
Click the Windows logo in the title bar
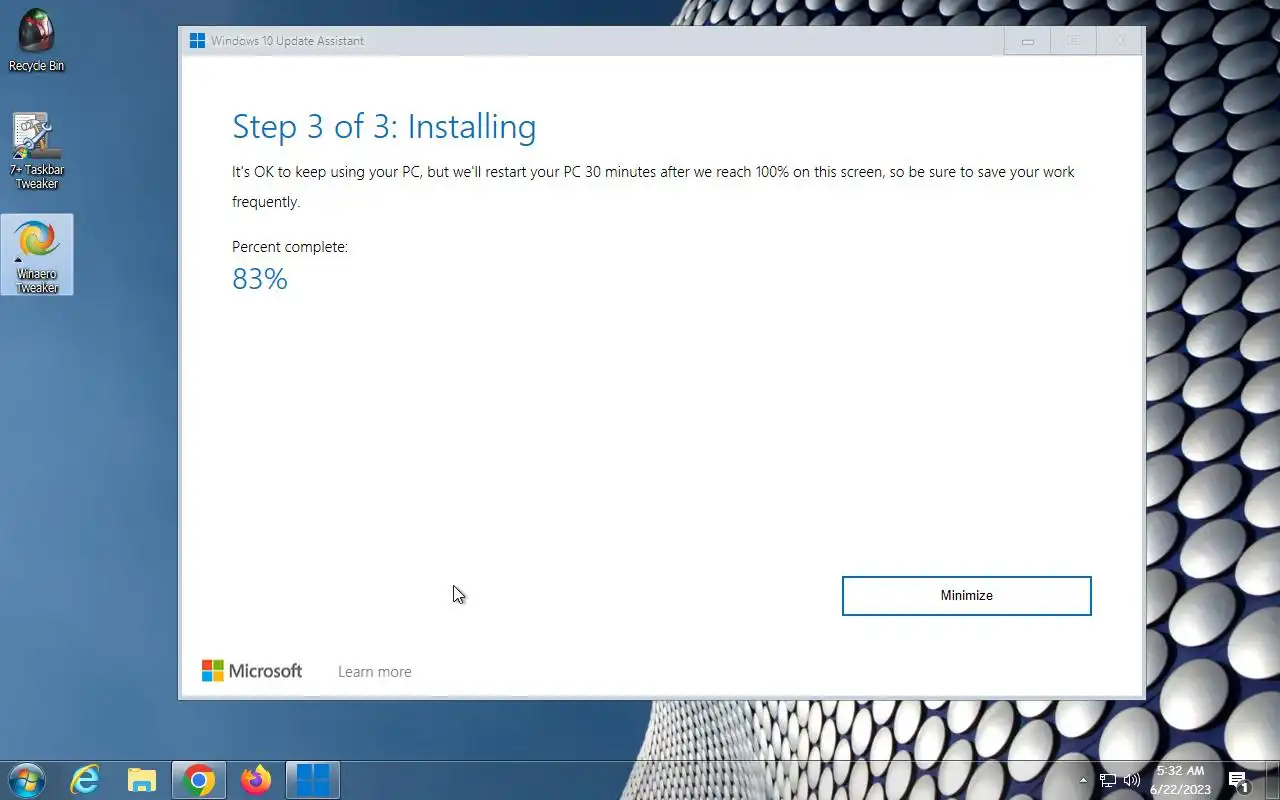point(197,41)
